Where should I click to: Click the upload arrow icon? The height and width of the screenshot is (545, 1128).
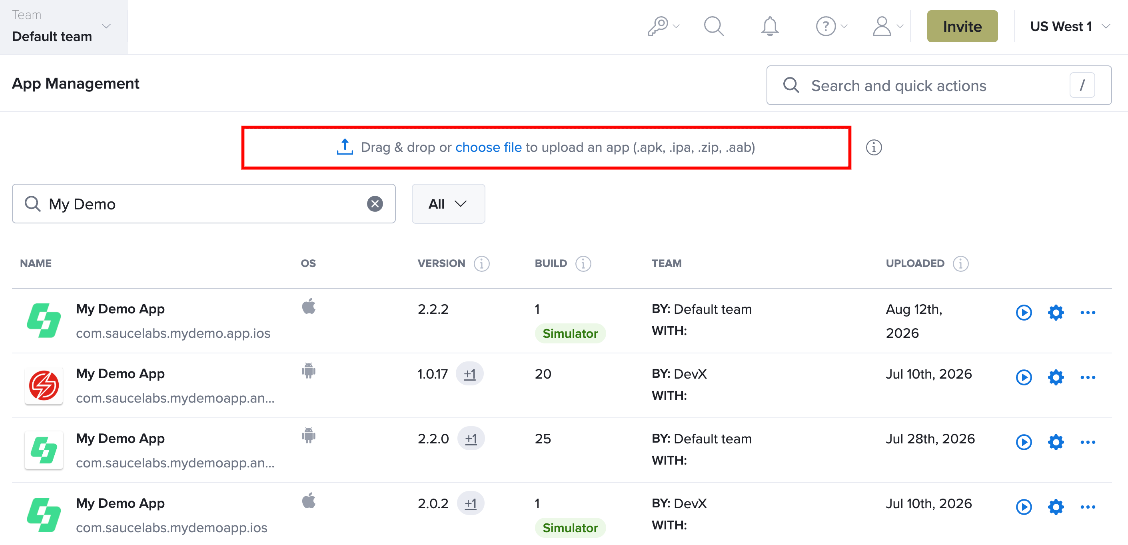(x=345, y=147)
